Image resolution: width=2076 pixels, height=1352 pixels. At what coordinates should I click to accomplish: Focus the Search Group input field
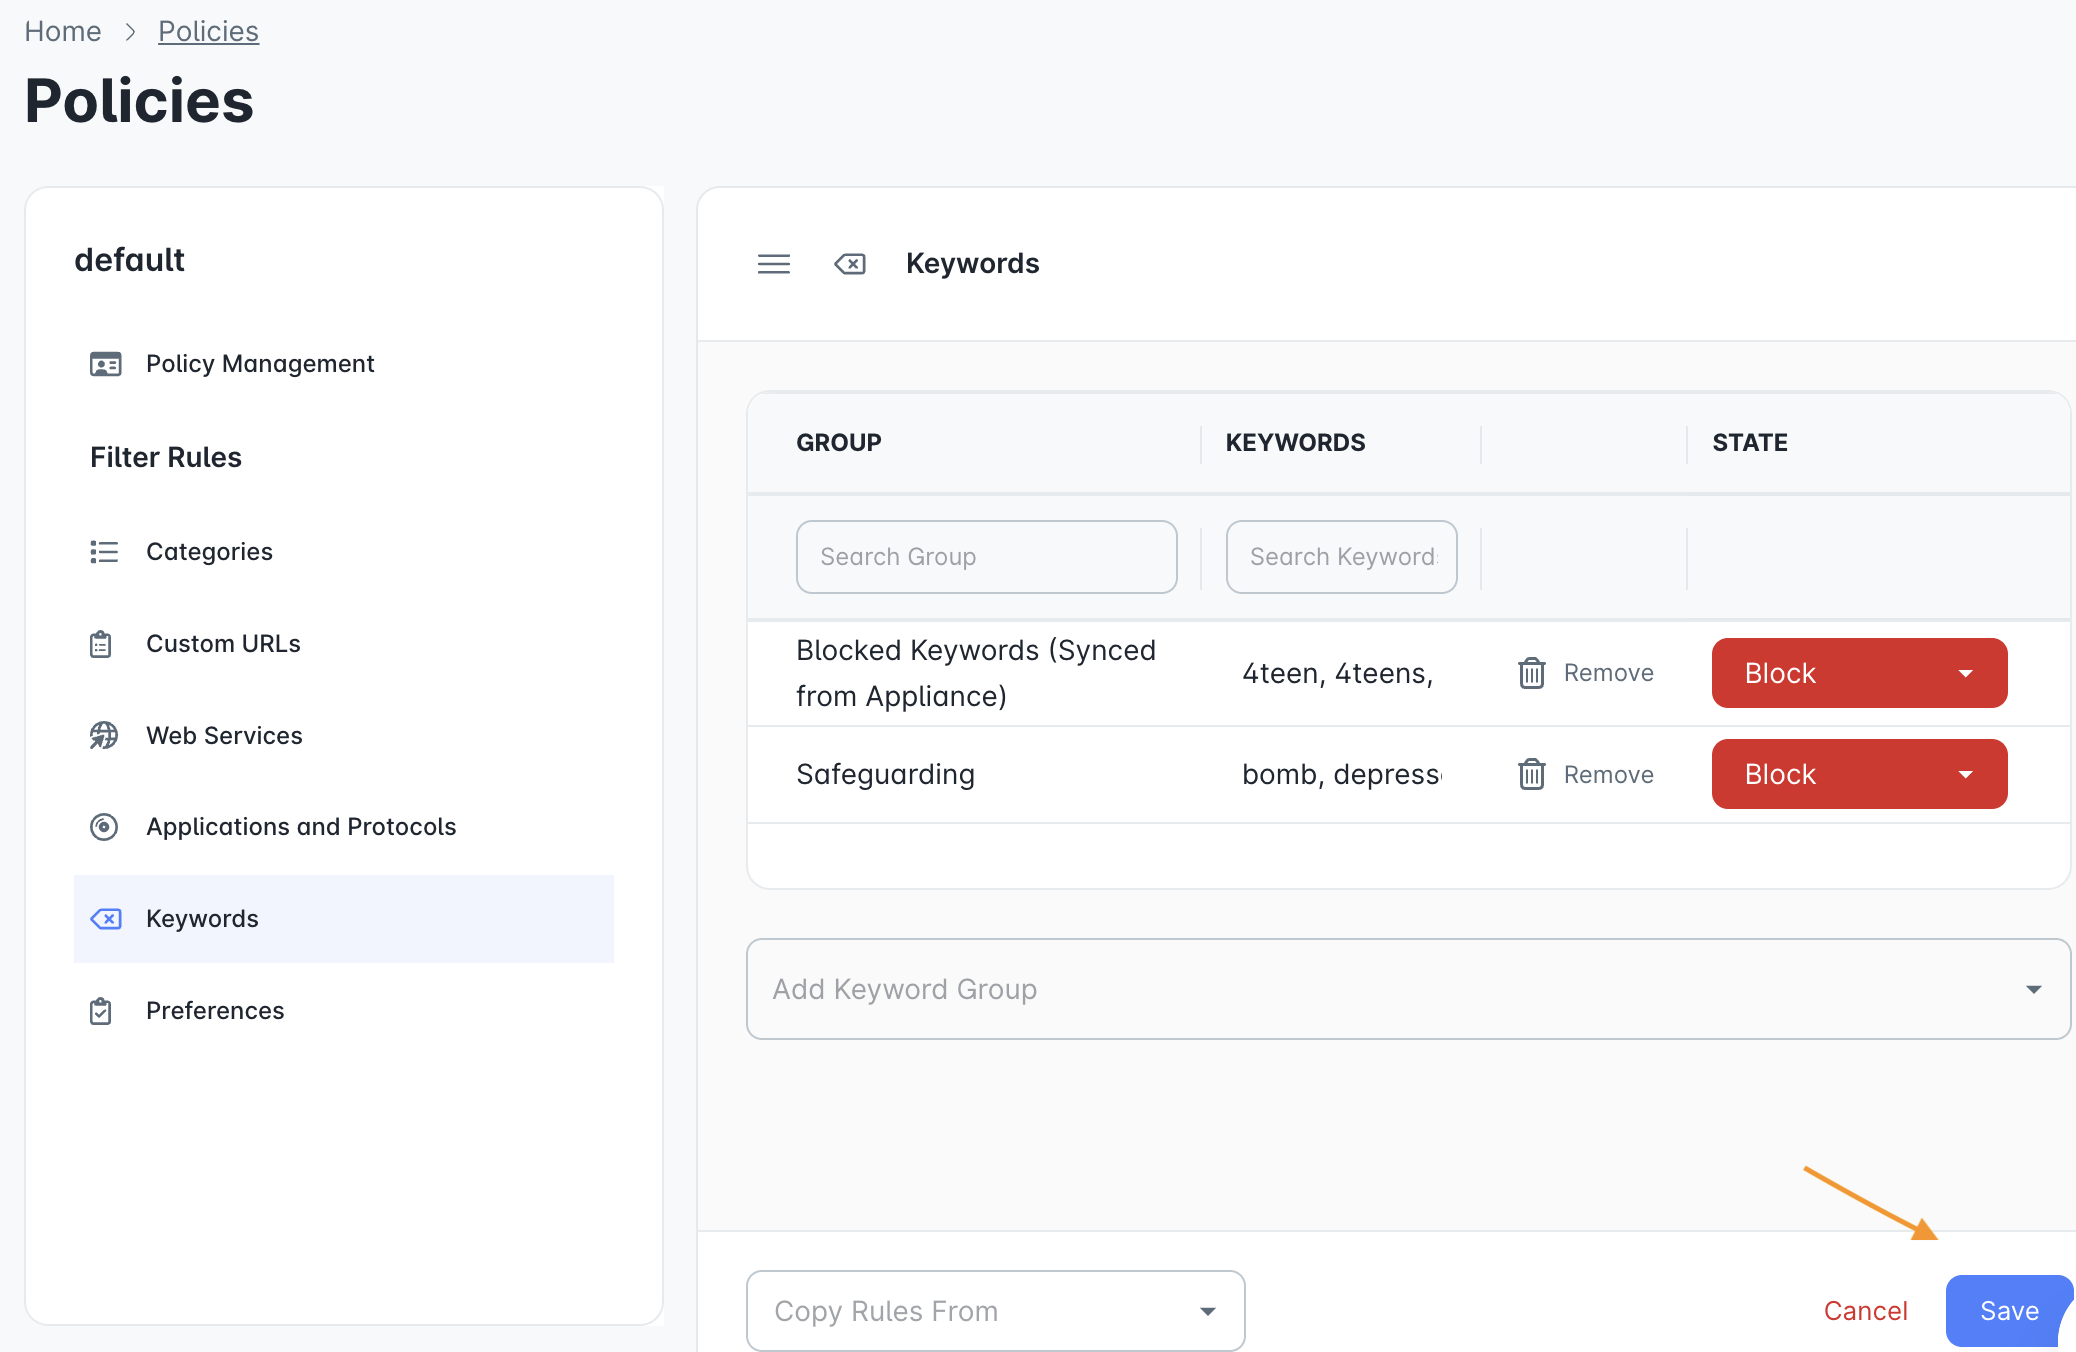(x=986, y=557)
